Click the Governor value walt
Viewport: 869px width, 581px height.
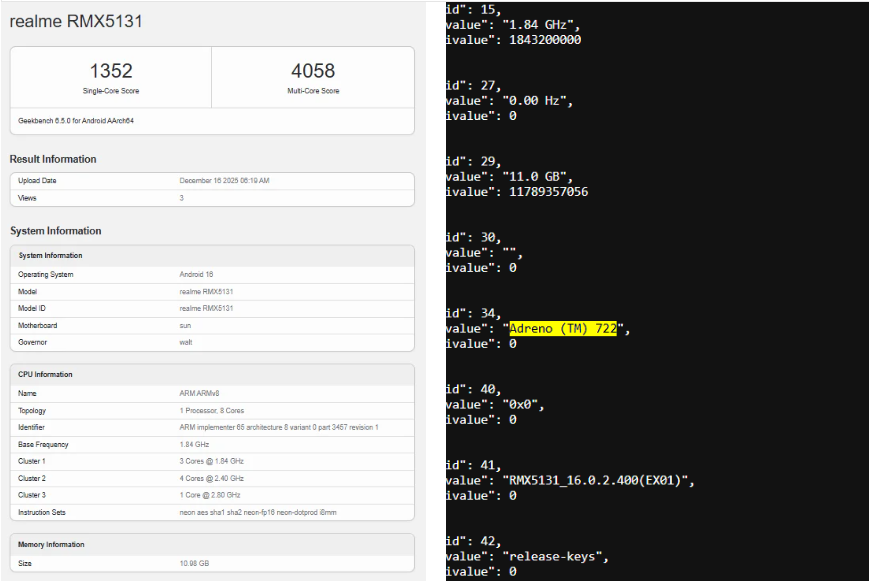186,342
